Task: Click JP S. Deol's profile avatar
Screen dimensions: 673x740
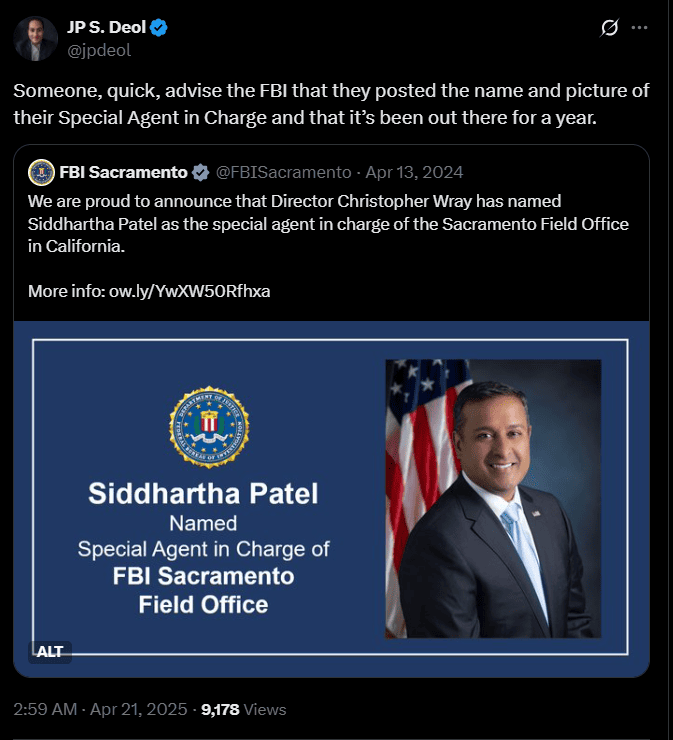Action: [x=36, y=38]
